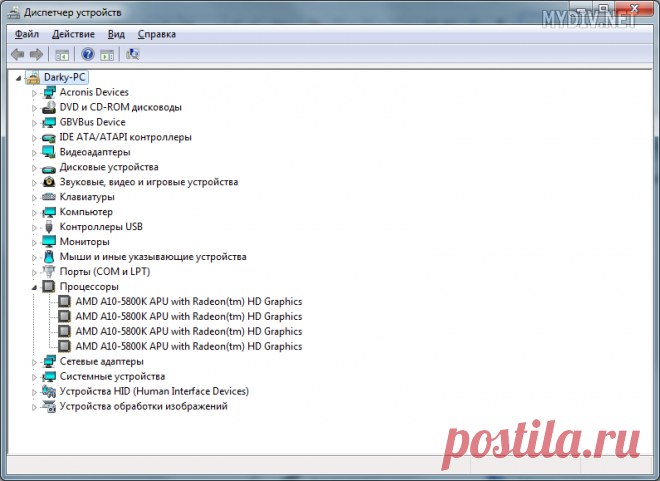The image size is (660, 481).
Task: Click the Процессоры chip icon
Action: click(49, 287)
